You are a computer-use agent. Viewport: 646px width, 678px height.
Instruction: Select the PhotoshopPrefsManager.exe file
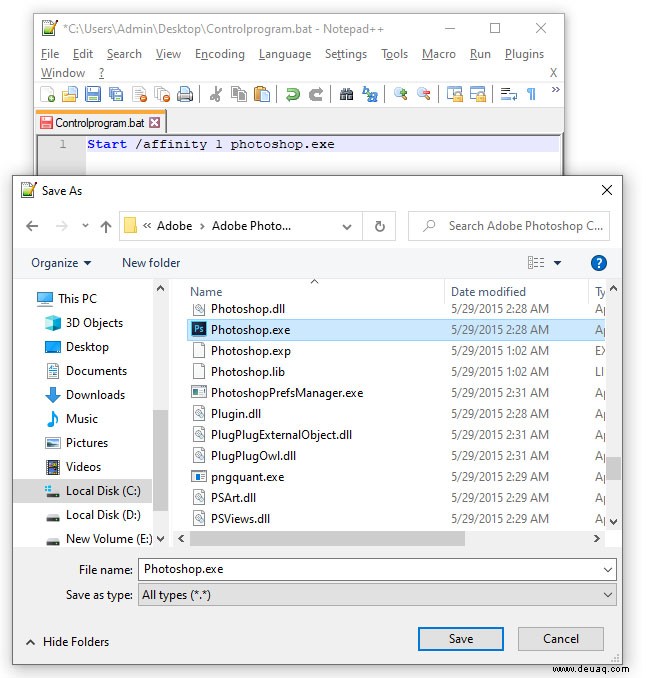287,393
